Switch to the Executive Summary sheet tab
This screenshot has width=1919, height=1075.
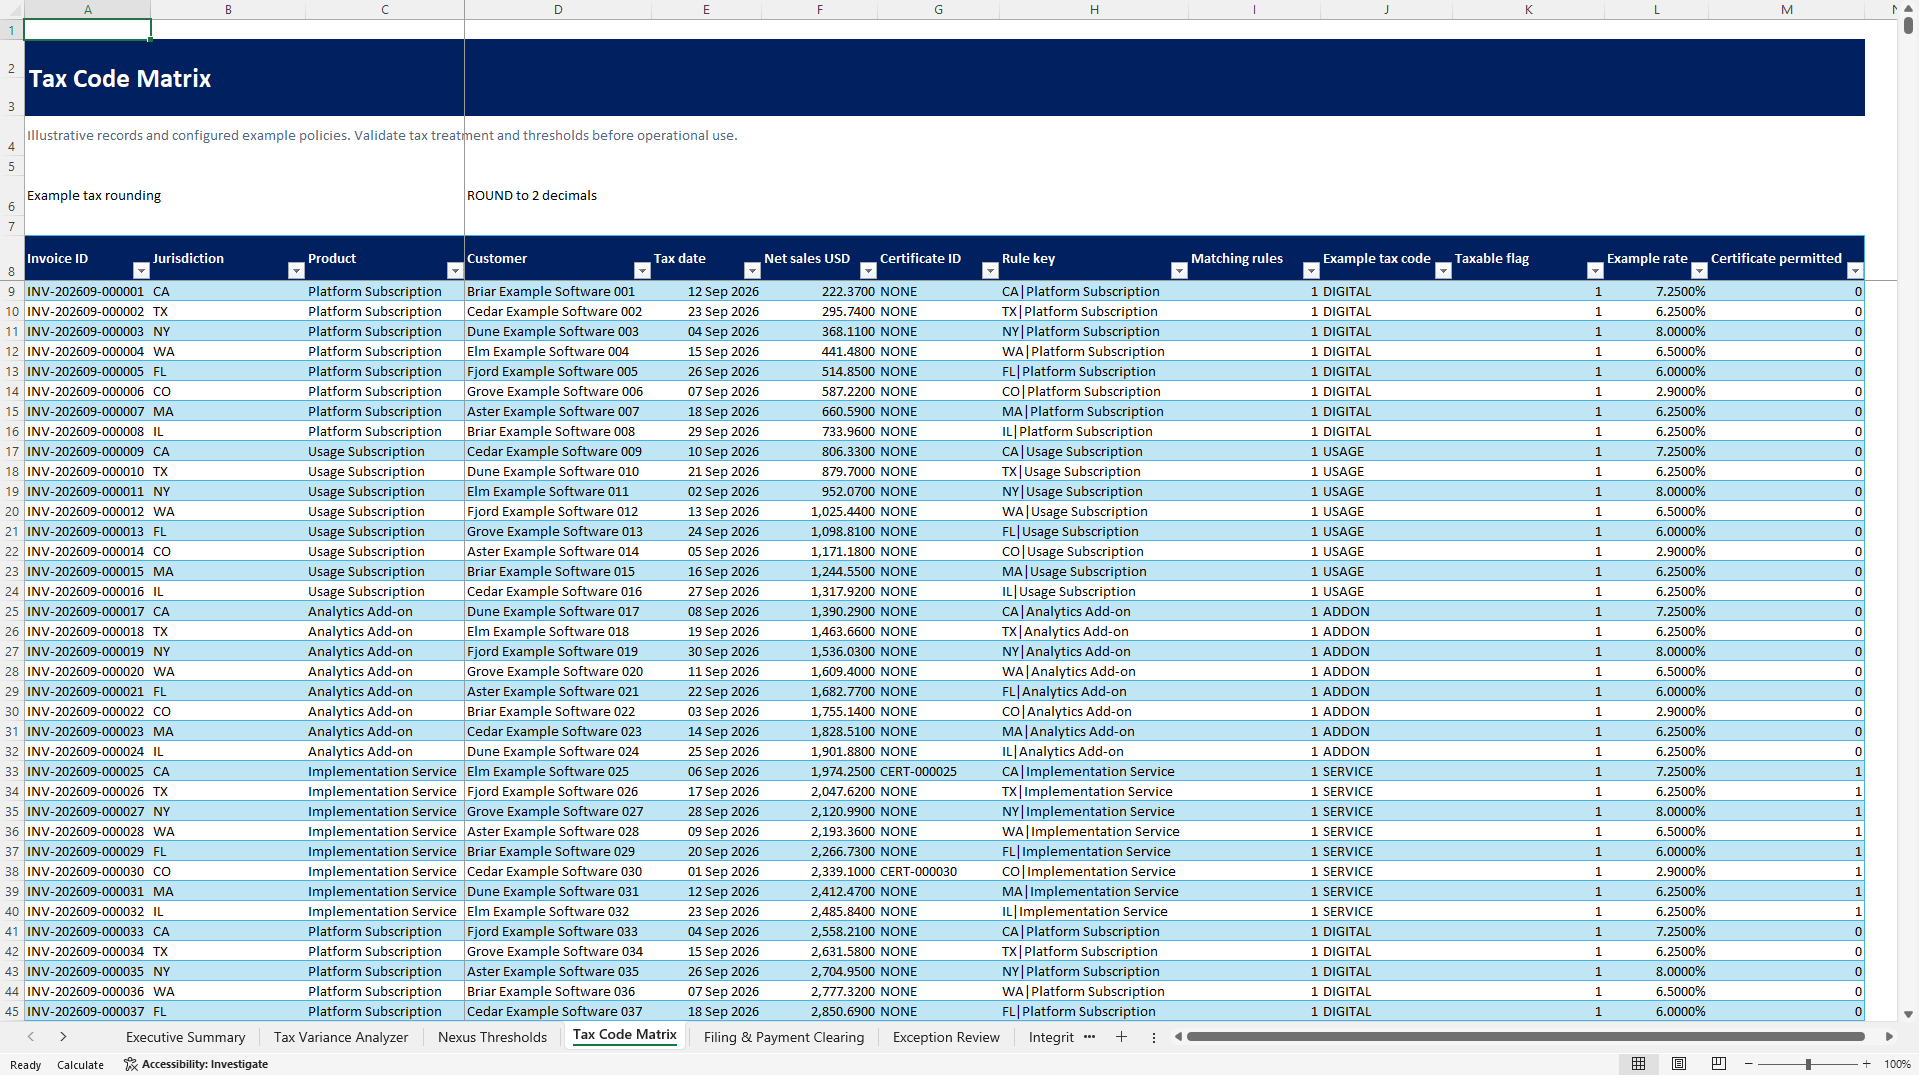point(185,1037)
